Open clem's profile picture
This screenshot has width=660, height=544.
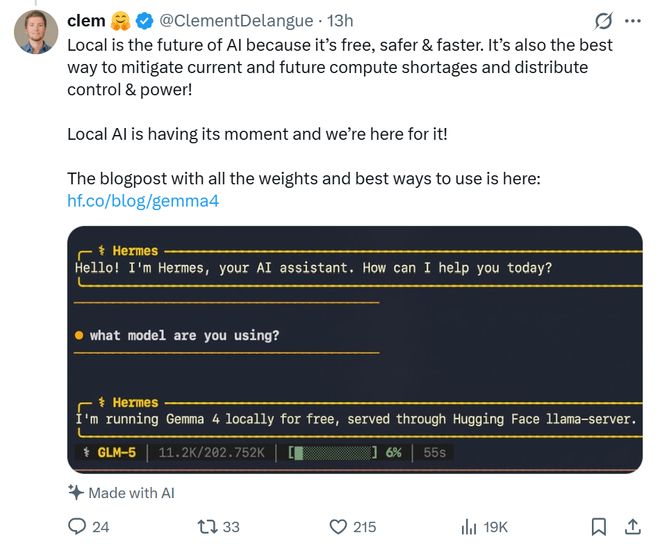[35, 34]
